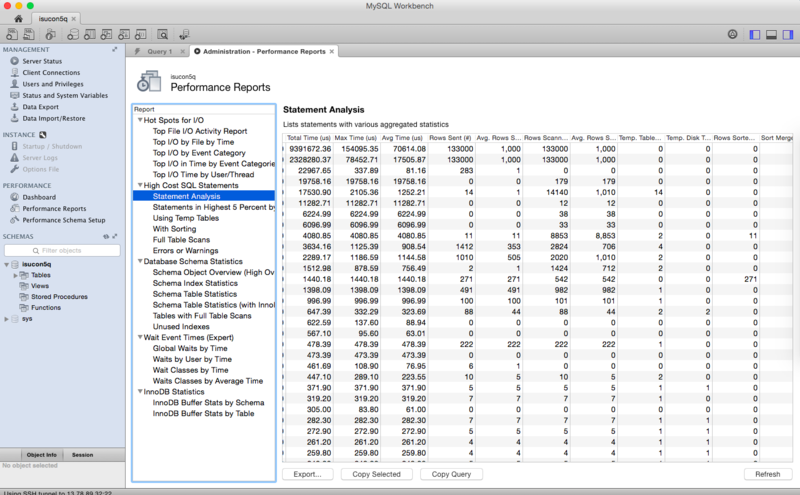The height and width of the screenshot is (495, 800).
Task: Collapse the Wait Event Times (Expert) group
Action: coord(140,337)
